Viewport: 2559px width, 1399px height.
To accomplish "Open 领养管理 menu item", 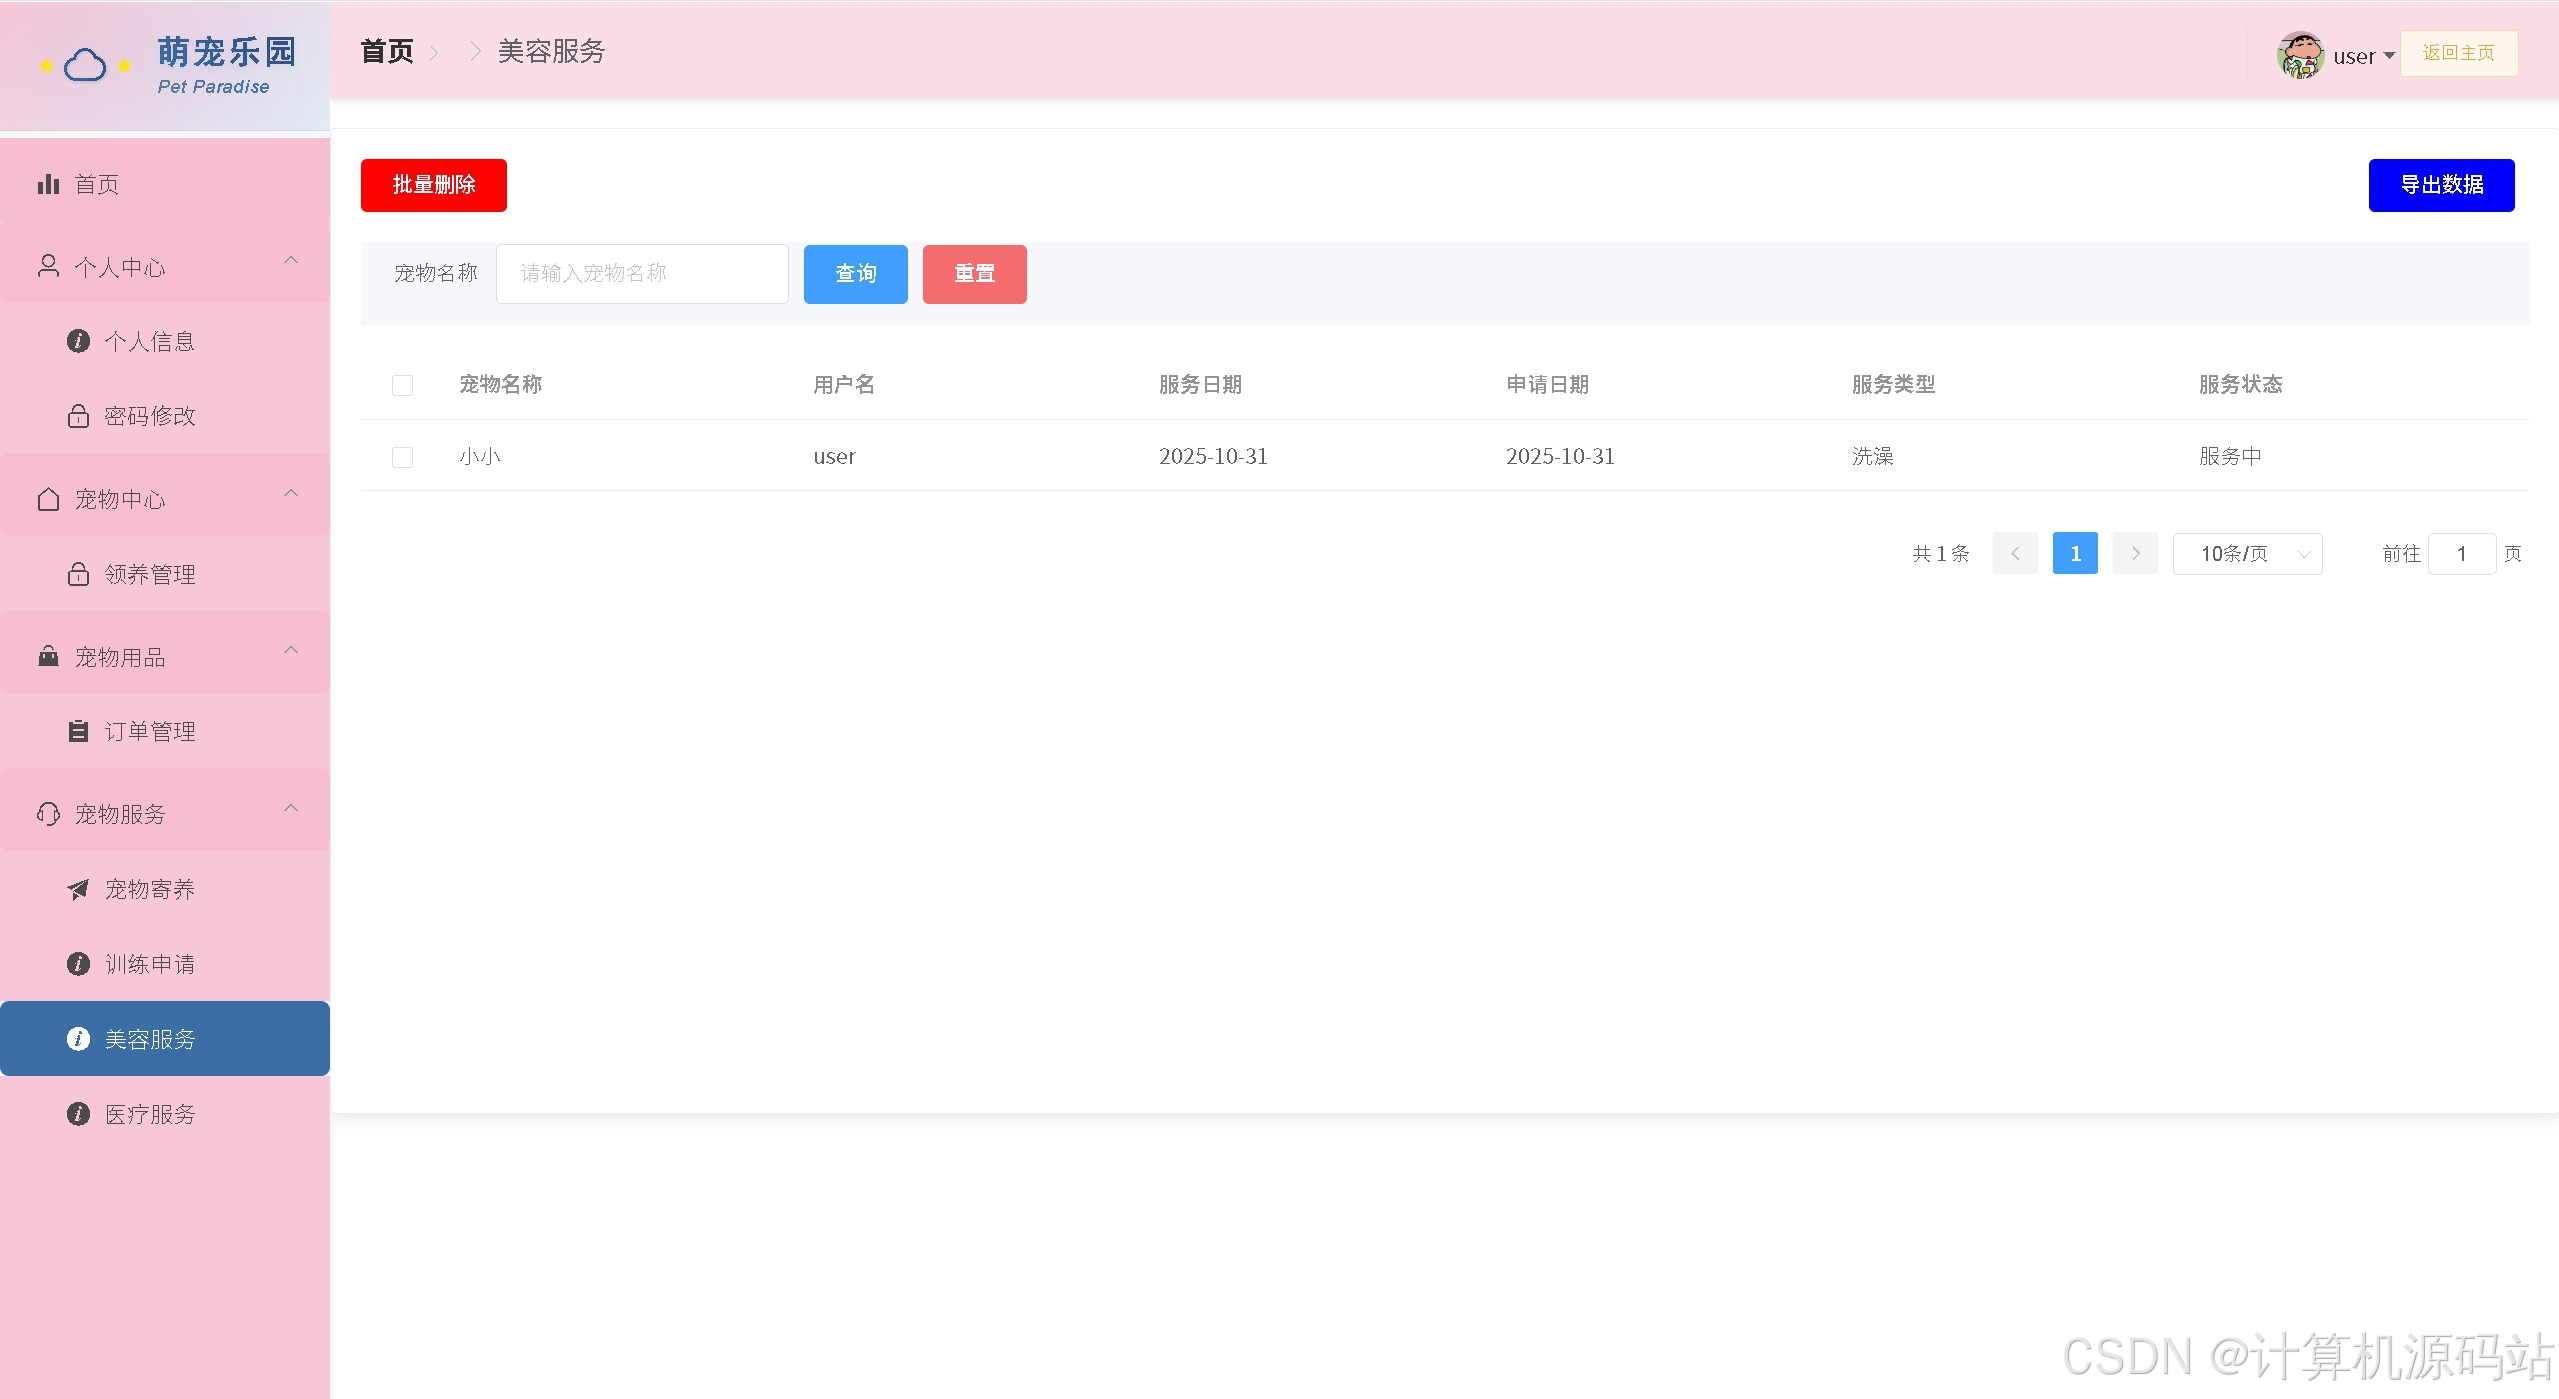I will click(165, 574).
